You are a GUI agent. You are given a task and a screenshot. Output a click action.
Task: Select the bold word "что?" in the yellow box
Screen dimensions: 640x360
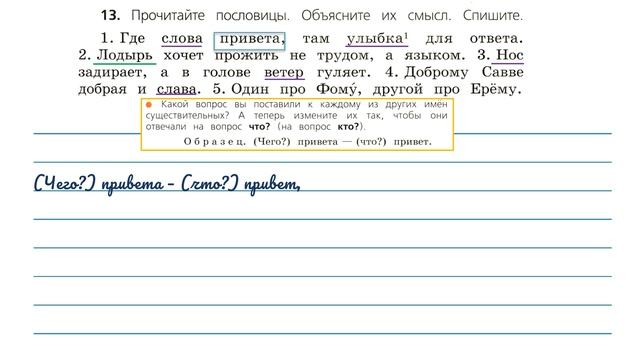(259, 127)
